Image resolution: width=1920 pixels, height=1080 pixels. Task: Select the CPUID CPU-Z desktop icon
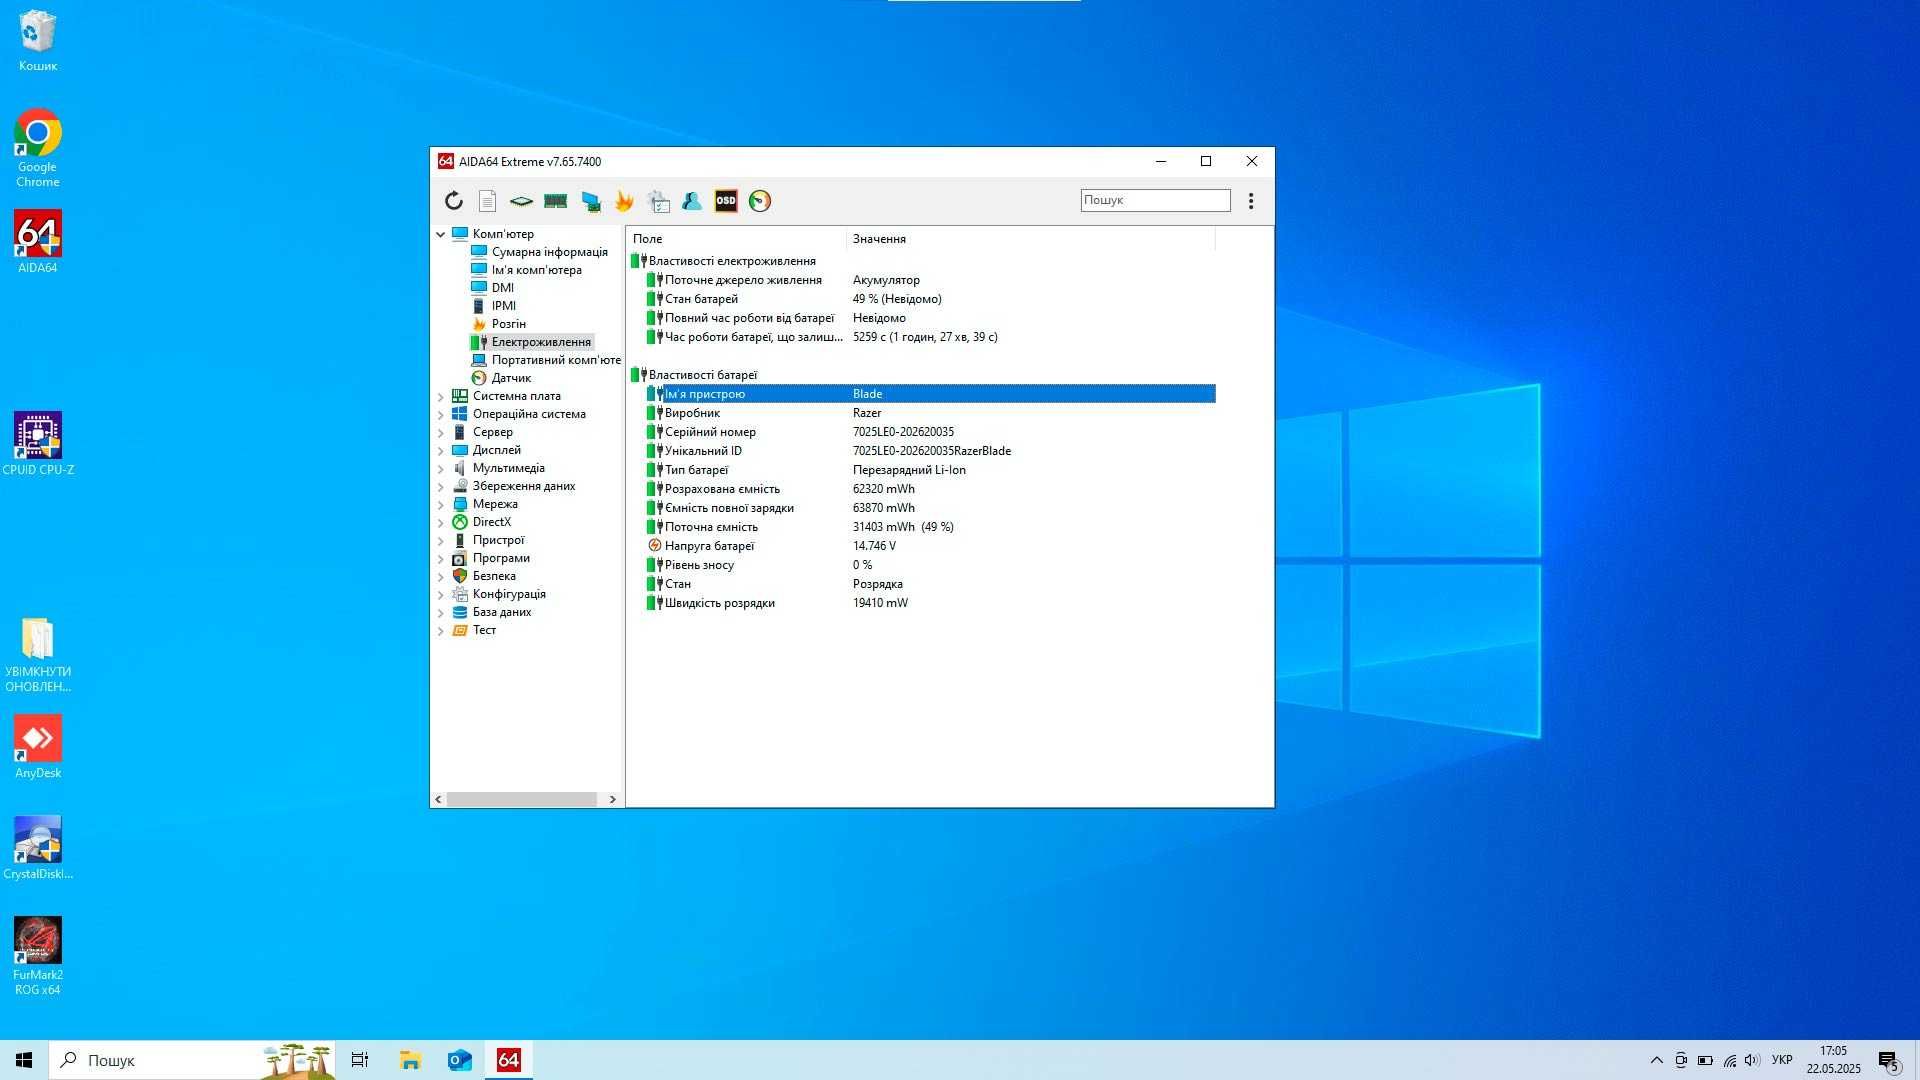tap(38, 443)
